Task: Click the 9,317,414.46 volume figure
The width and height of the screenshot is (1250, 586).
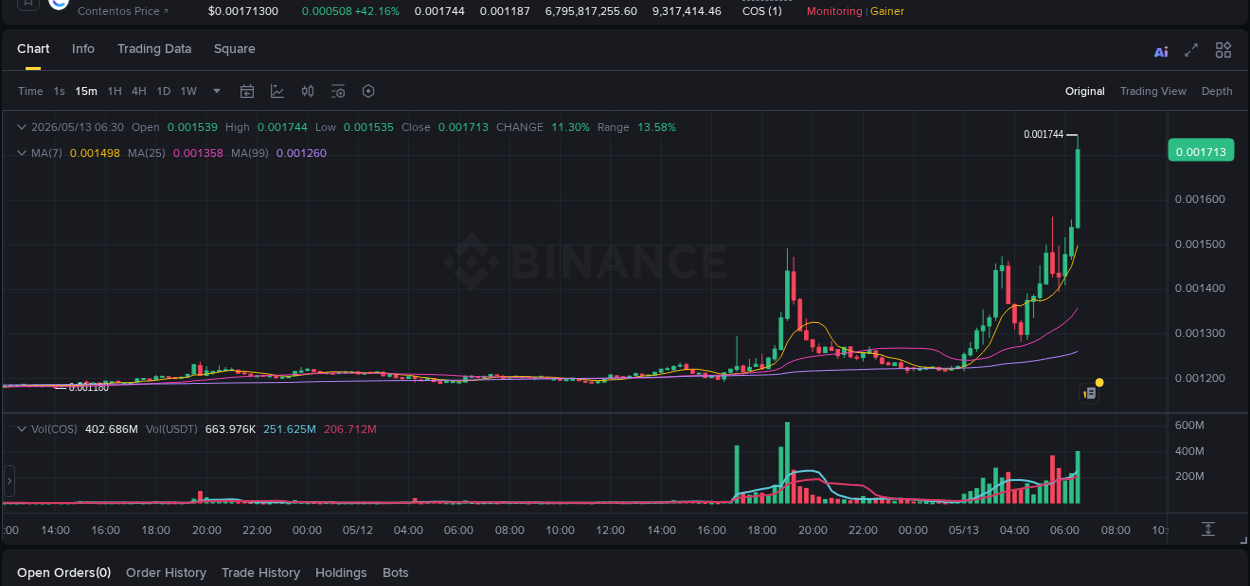Action: tap(686, 11)
